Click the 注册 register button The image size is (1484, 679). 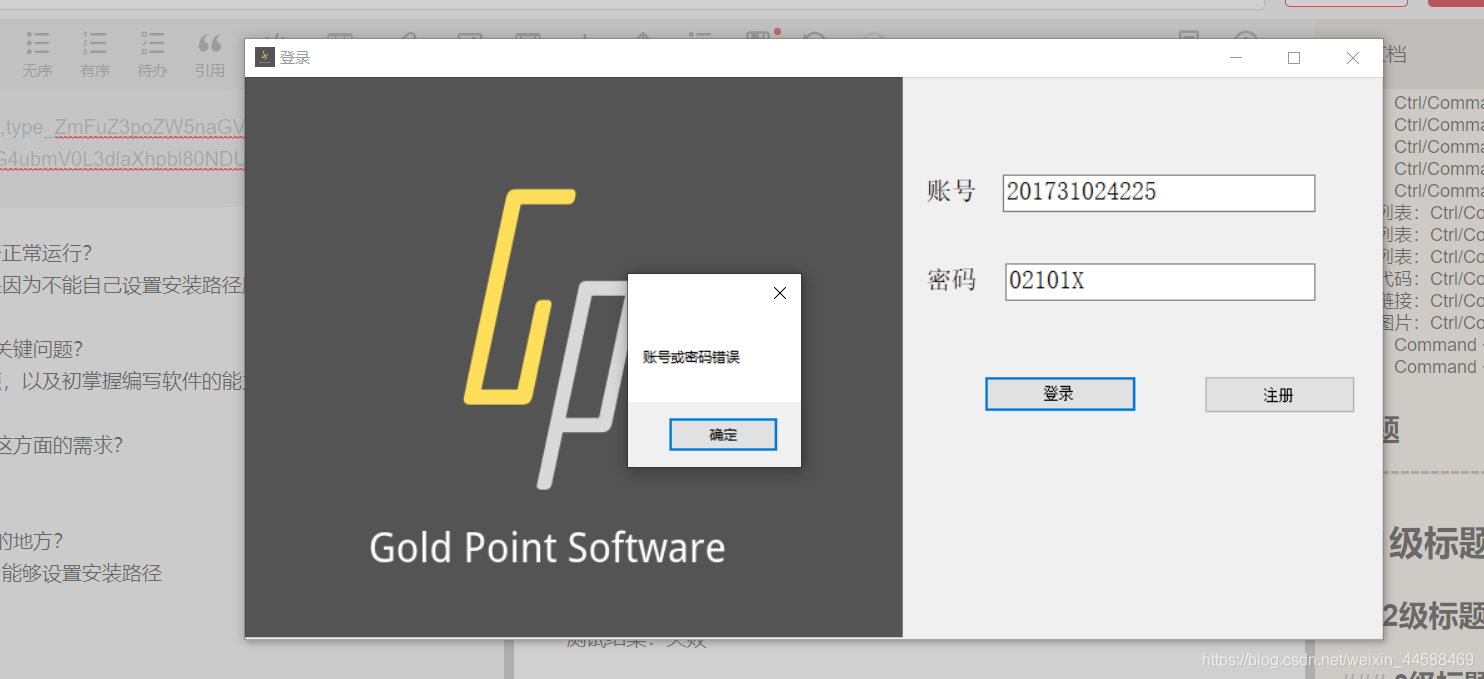click(1279, 395)
